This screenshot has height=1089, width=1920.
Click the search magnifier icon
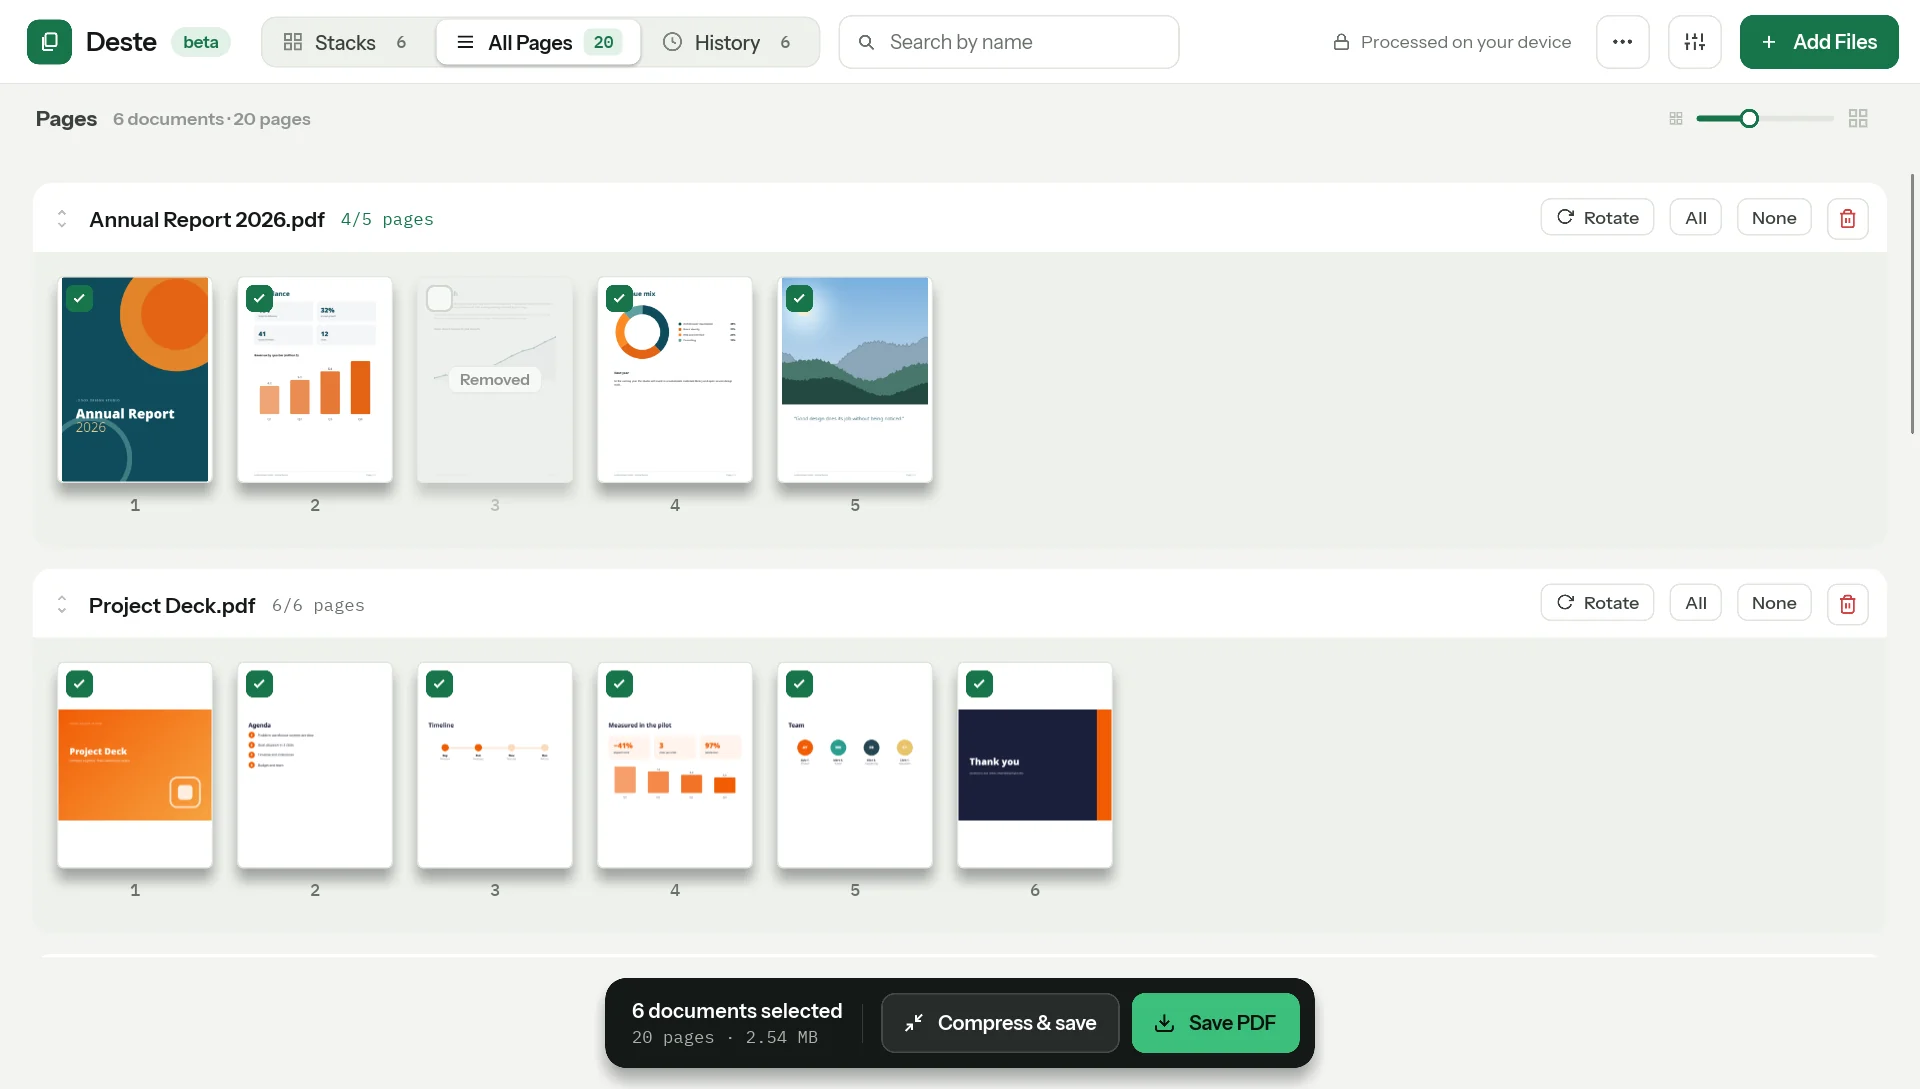[866, 42]
